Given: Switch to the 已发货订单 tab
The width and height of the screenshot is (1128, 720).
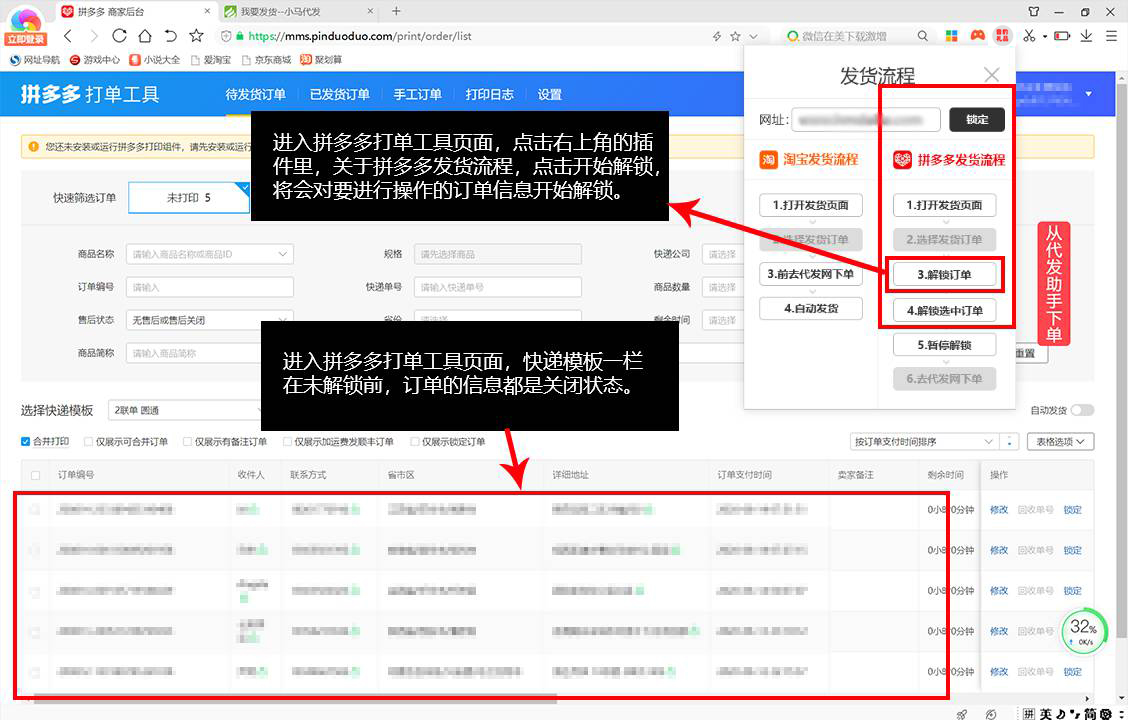Looking at the screenshot, I should [340, 94].
